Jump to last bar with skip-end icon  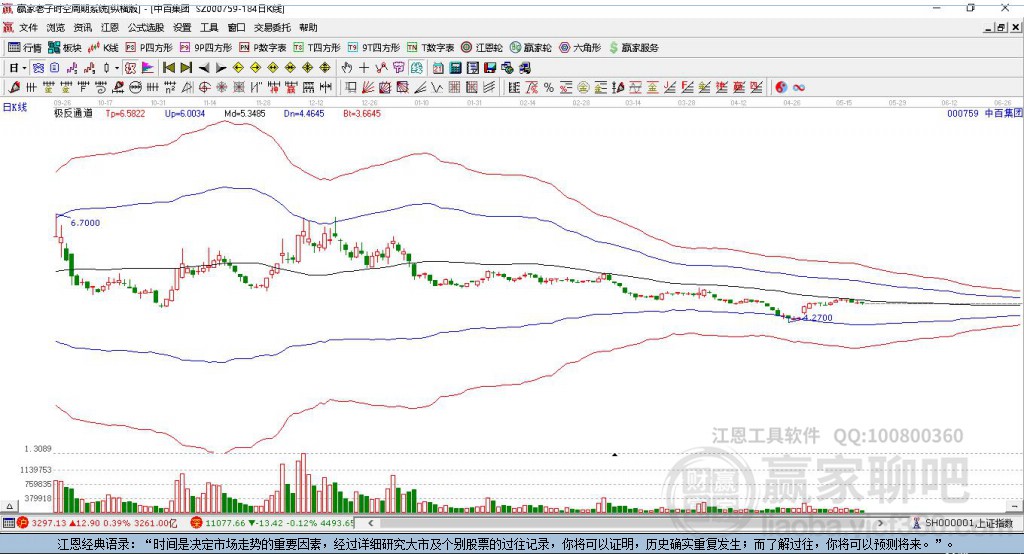186,68
